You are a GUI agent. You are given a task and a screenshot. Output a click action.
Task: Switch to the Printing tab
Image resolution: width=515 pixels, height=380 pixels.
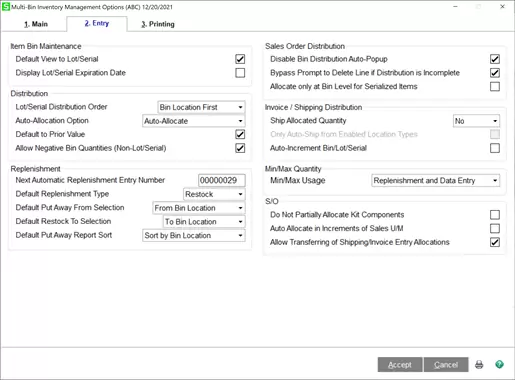tap(158, 24)
